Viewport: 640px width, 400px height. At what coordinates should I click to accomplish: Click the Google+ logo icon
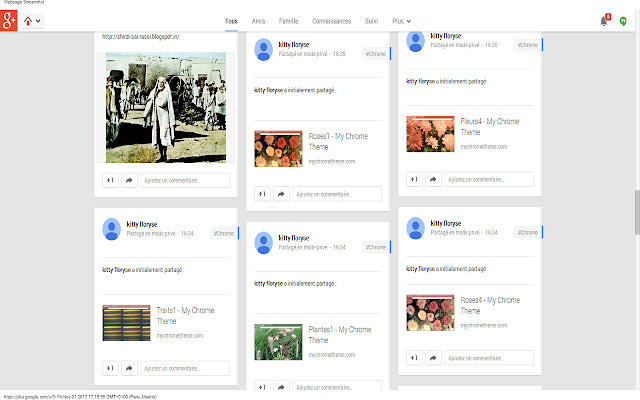10,22
